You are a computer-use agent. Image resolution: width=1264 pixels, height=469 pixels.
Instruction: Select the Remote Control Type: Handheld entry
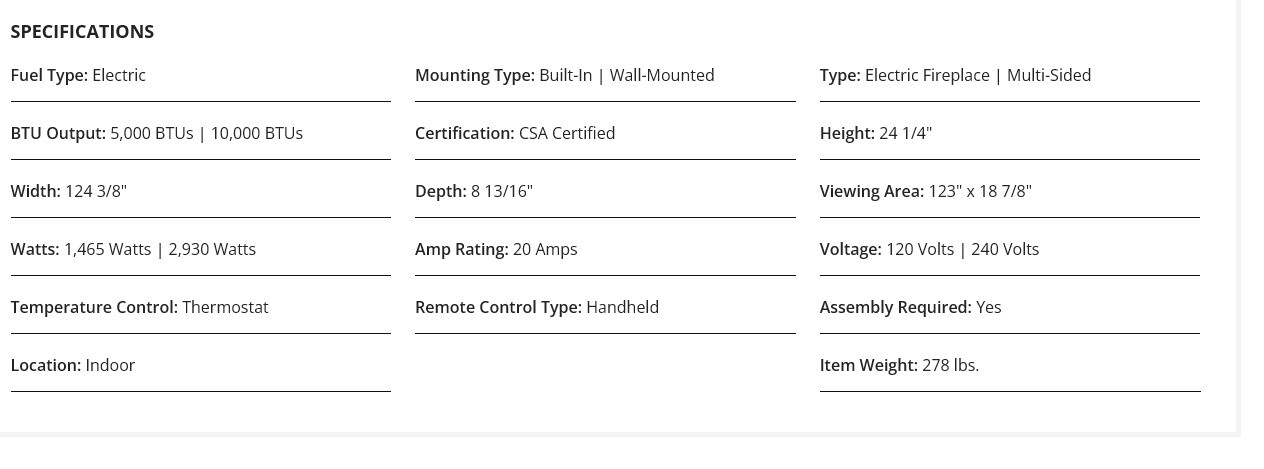pos(536,308)
